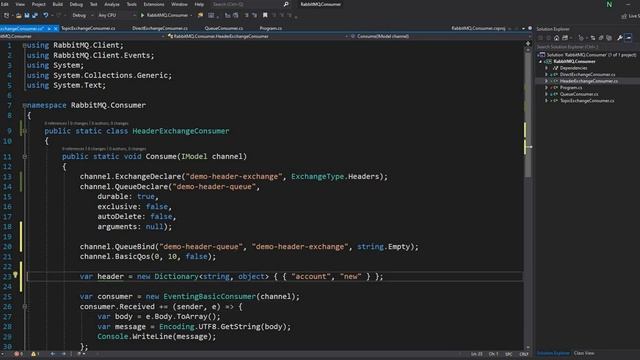Click the Live Share icon

point(624,16)
